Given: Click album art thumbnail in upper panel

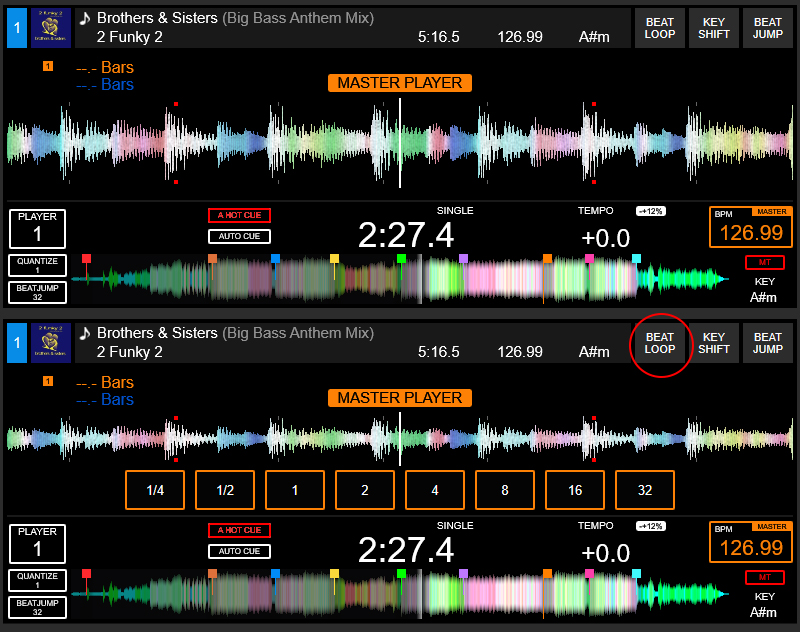Looking at the screenshot, I should click(x=51, y=28).
